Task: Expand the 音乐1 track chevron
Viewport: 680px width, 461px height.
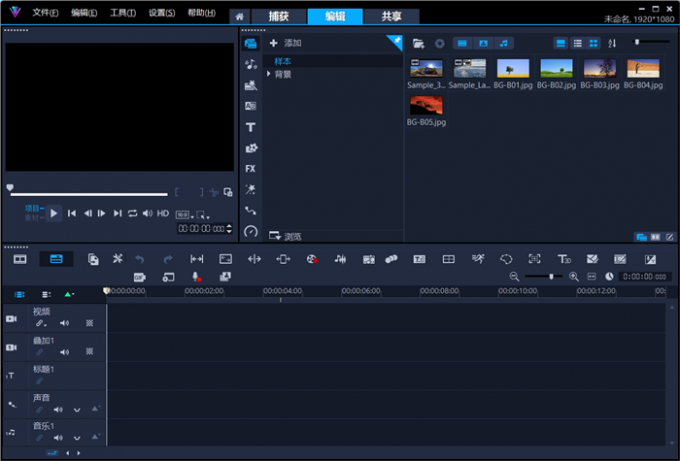Action: [x=77, y=438]
